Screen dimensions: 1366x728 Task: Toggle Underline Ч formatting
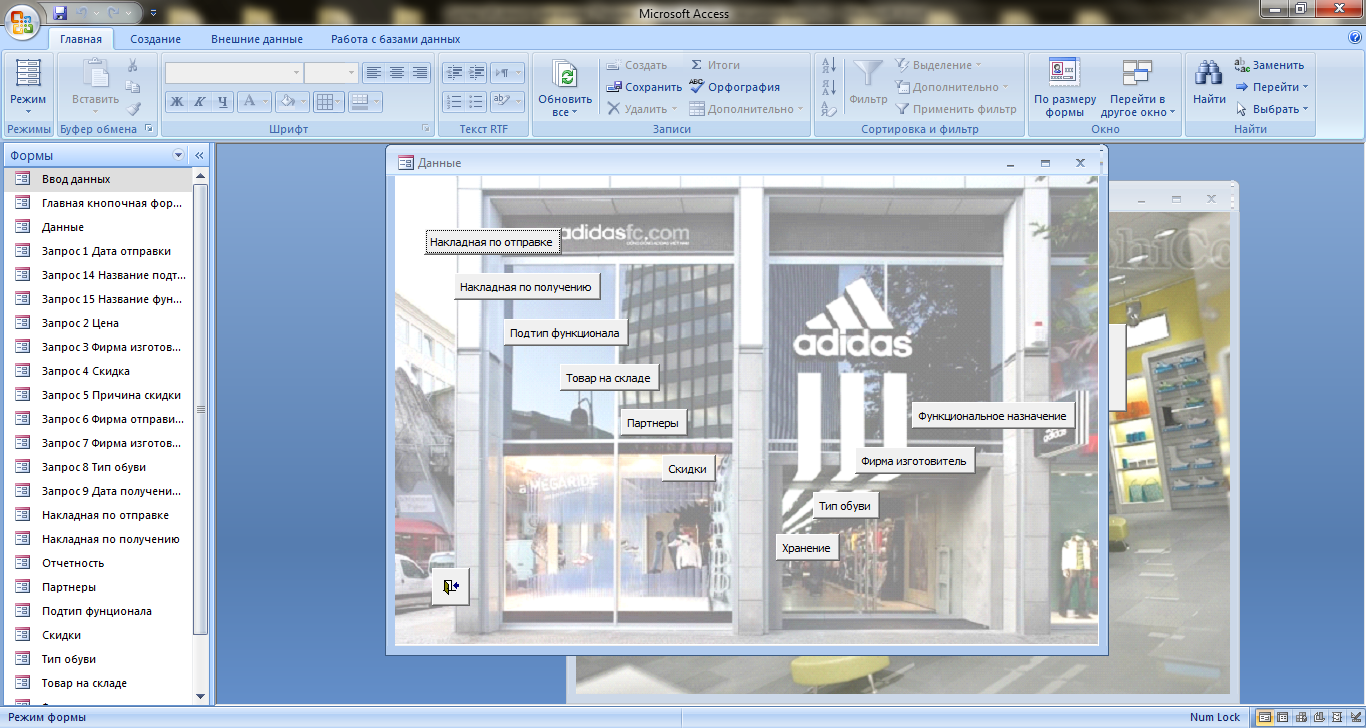coord(223,101)
